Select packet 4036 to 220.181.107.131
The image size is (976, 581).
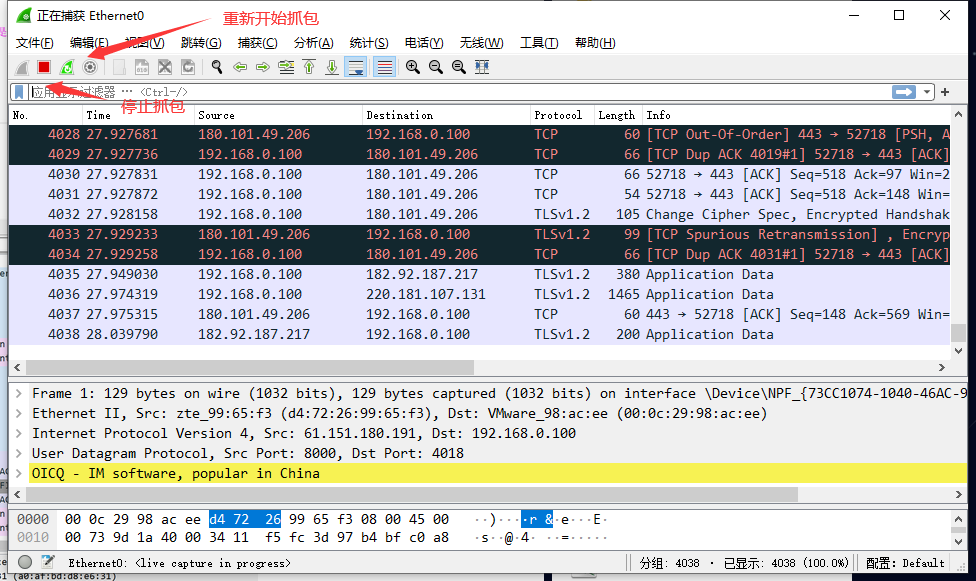pyautogui.click(x=480, y=294)
